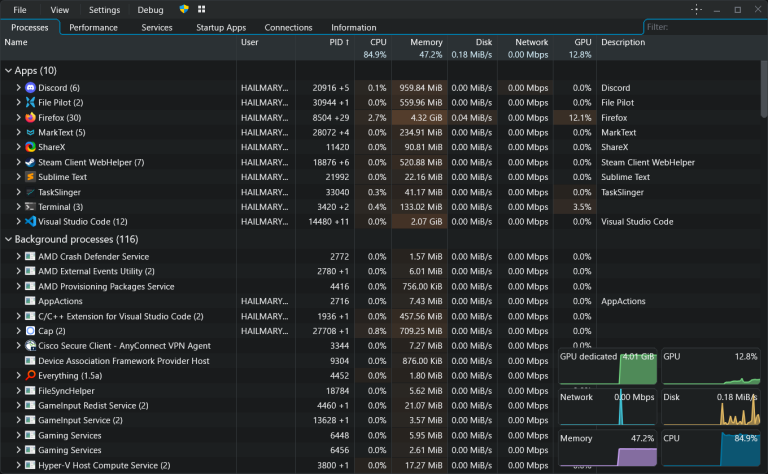768x474 pixels.
Task: Click the crosshair window-finder icon
Action: pyautogui.click(x=696, y=9)
